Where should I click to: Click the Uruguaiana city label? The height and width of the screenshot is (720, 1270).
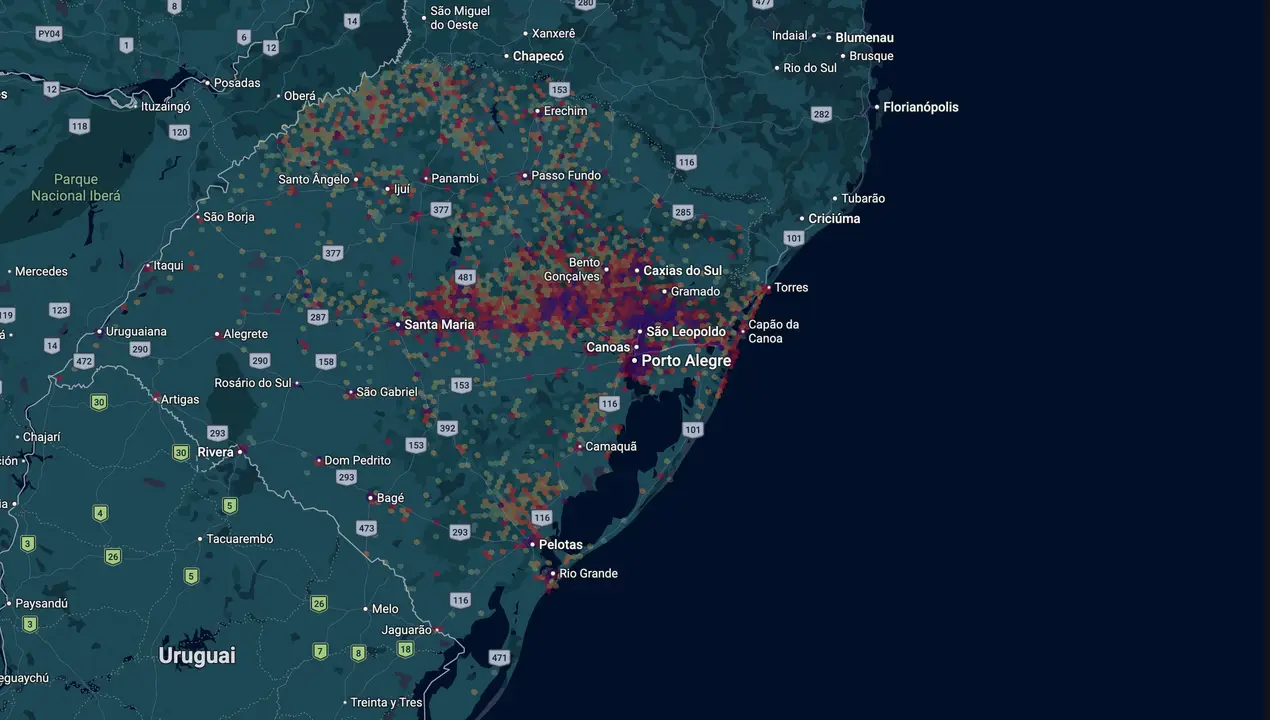pos(136,331)
